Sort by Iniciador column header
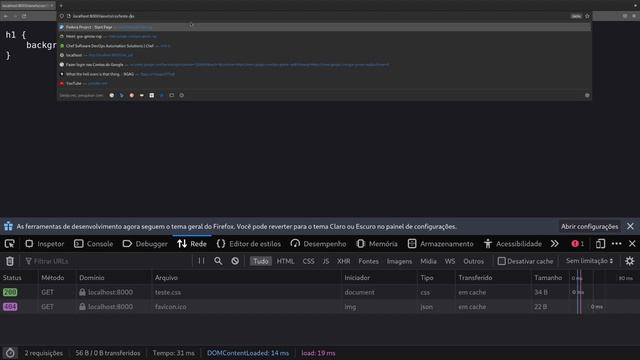Image resolution: width=640 pixels, height=360 pixels. click(x=378, y=278)
